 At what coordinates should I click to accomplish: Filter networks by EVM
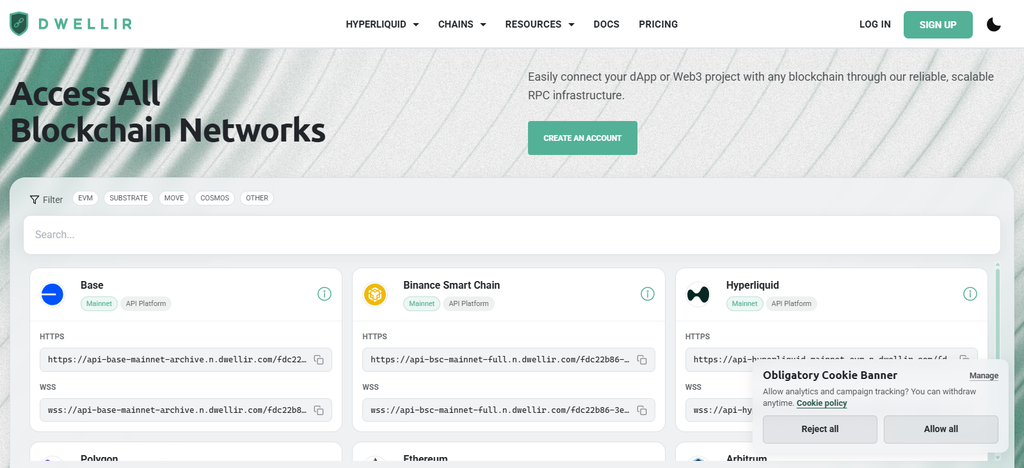point(85,198)
